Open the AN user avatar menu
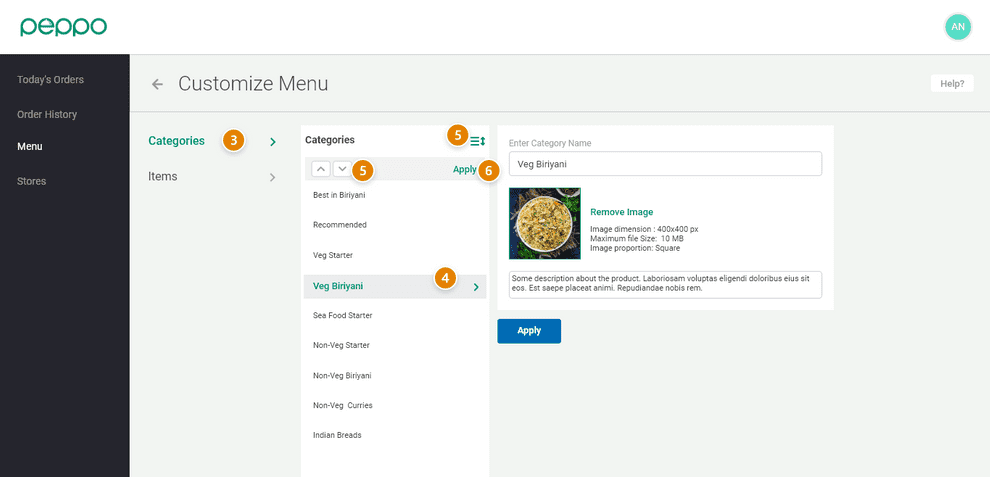This screenshot has width=990, height=477. (x=957, y=27)
